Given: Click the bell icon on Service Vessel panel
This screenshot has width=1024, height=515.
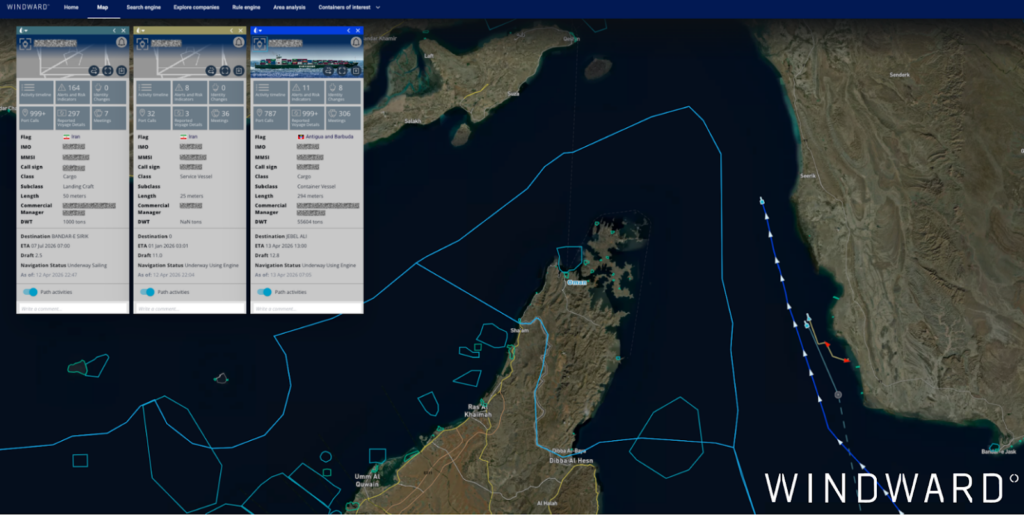Looking at the screenshot, I should point(239,42).
